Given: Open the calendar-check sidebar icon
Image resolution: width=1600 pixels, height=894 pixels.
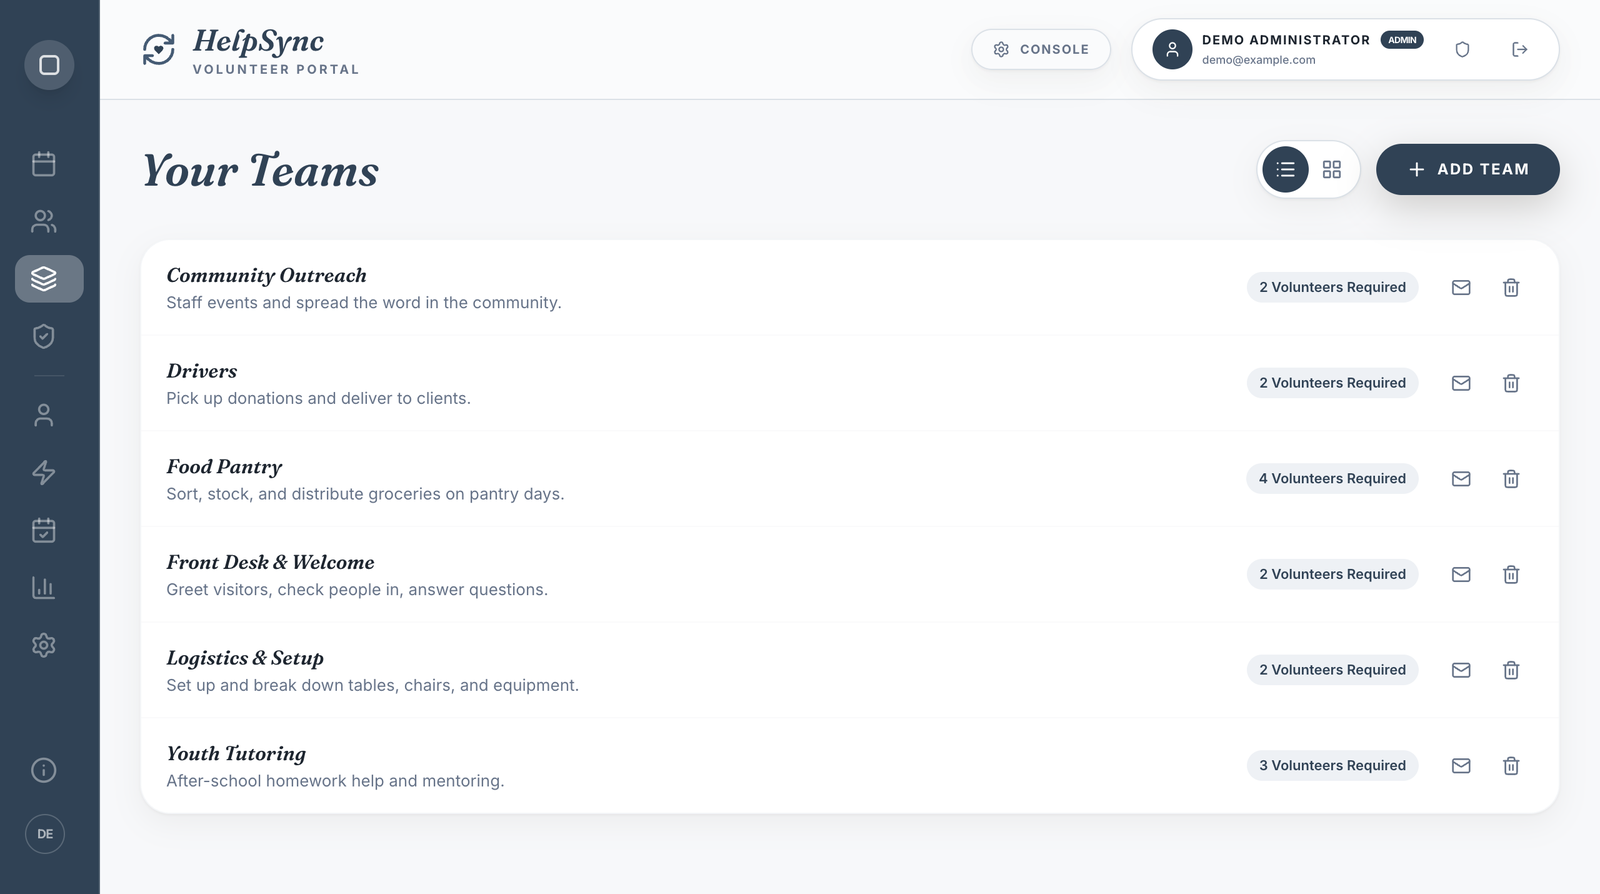Looking at the screenshot, I should (x=44, y=530).
